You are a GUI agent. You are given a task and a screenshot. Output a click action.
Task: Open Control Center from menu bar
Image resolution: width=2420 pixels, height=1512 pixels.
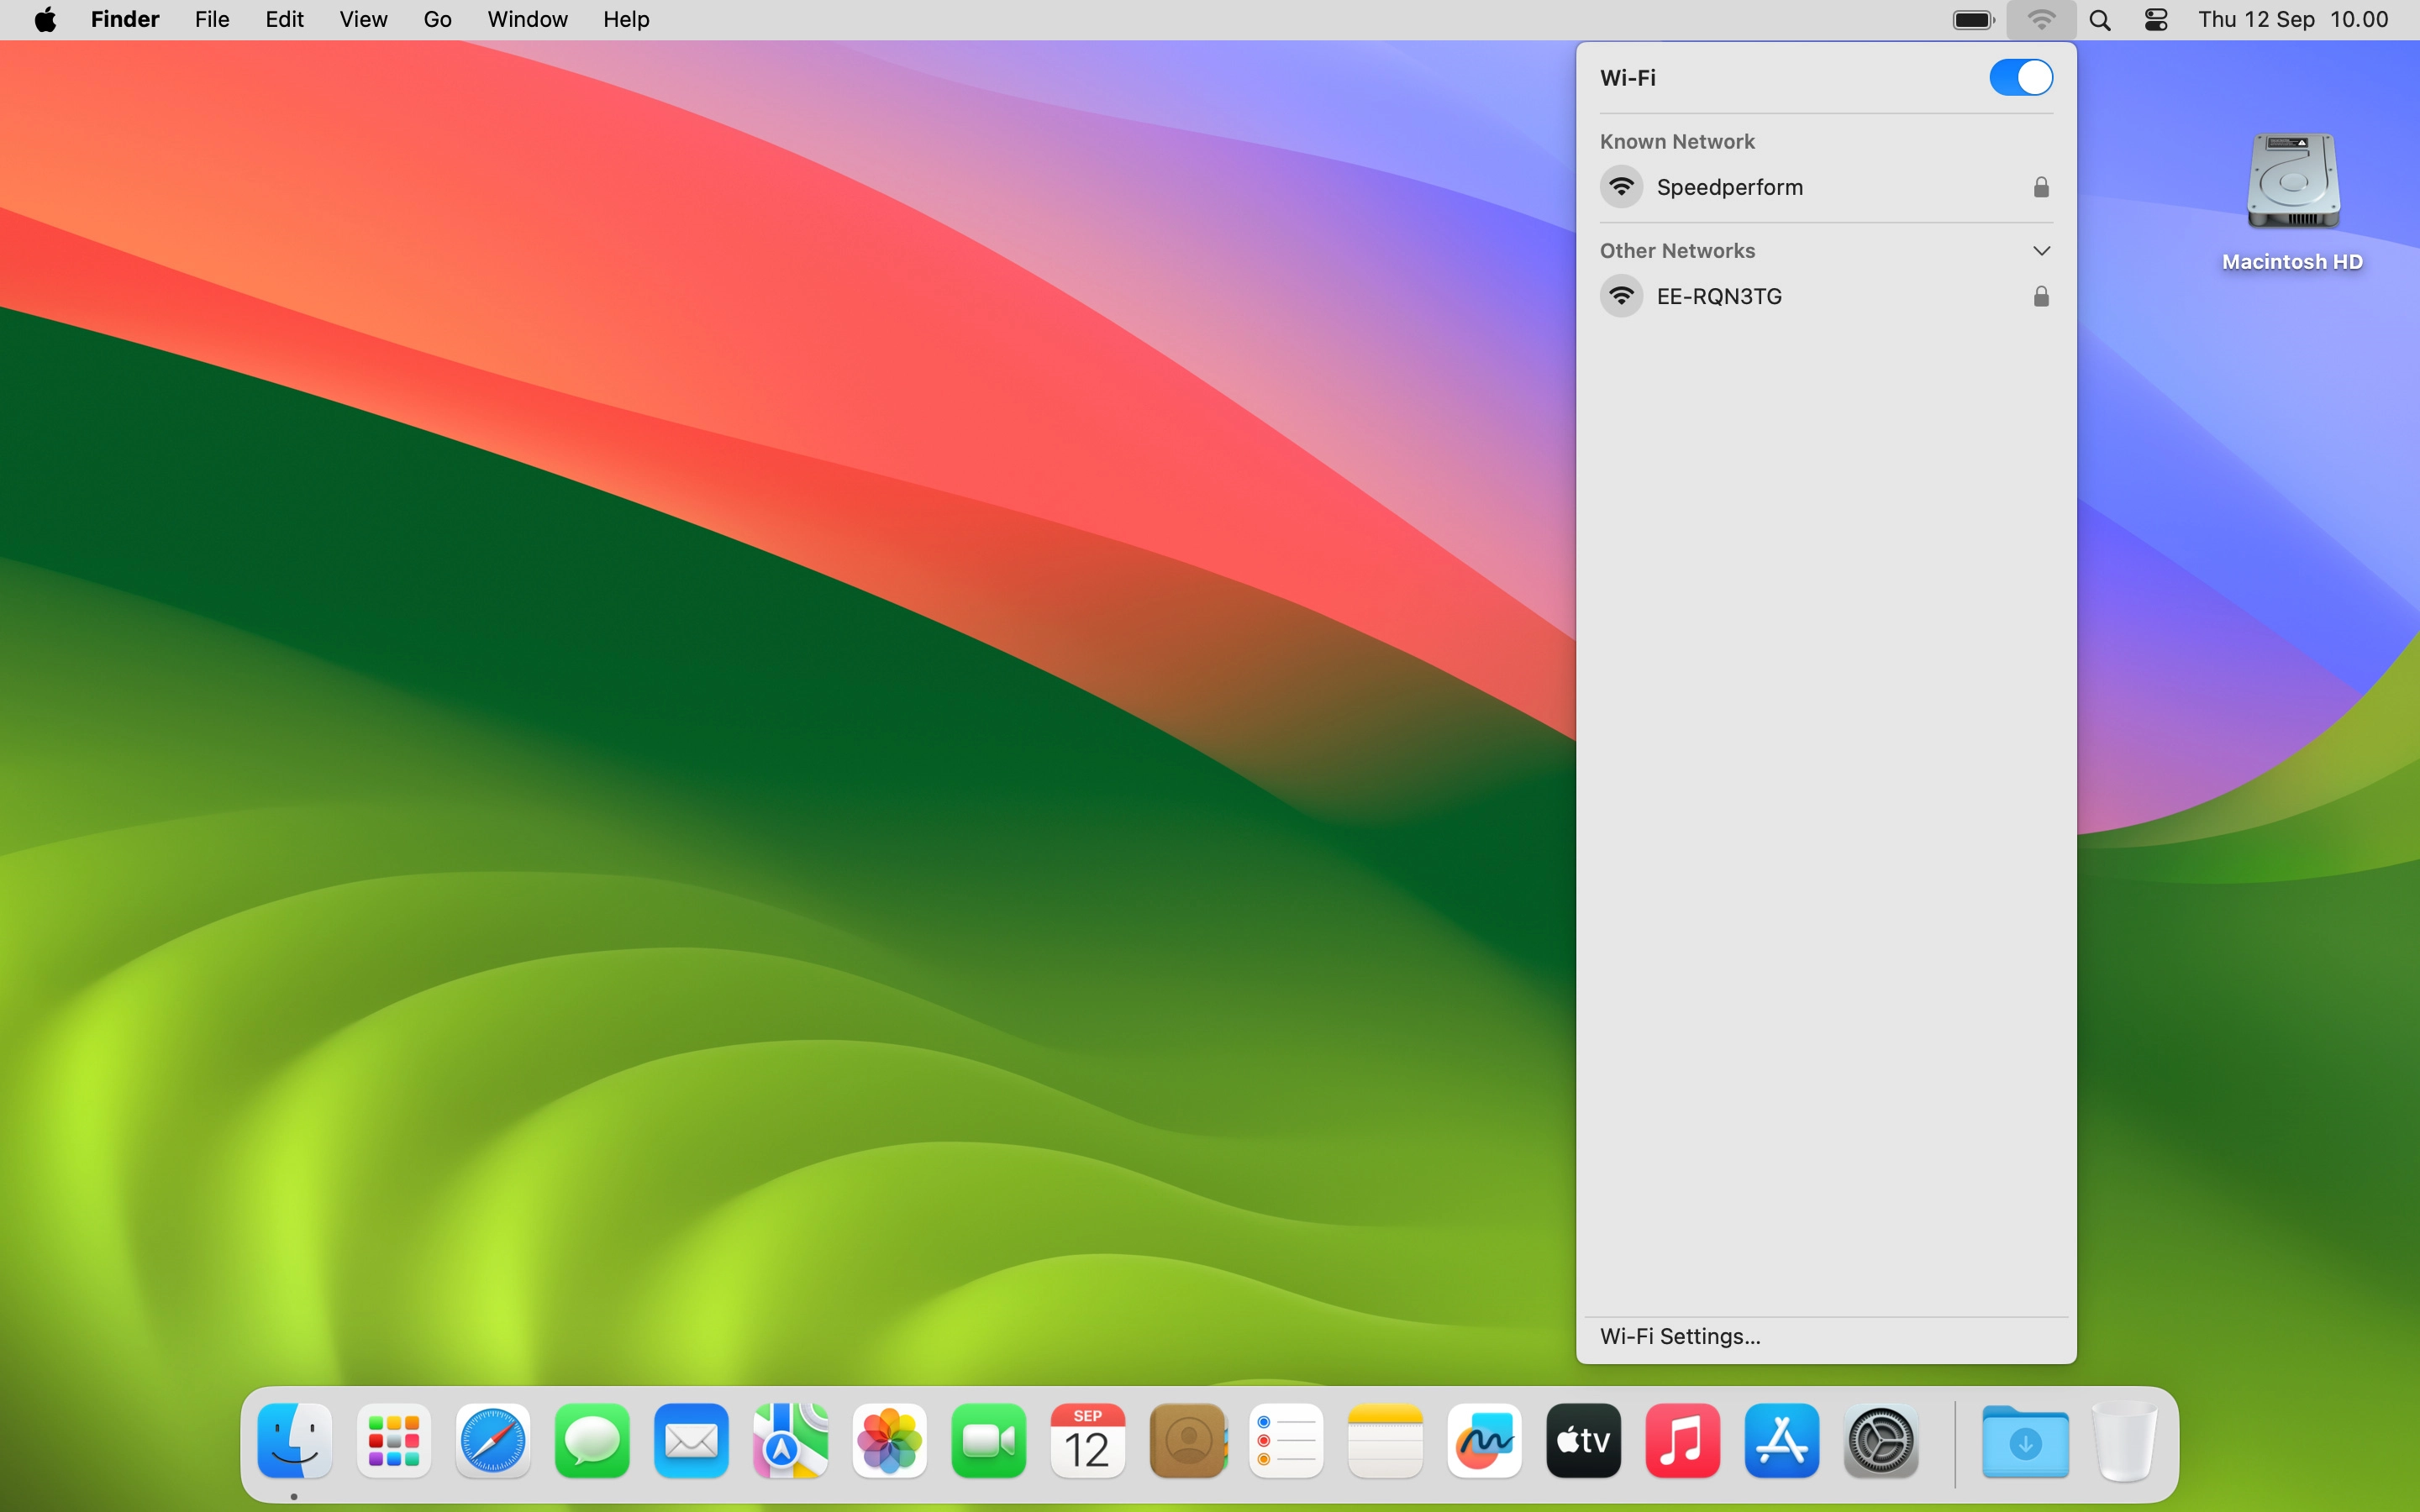pos(2156,20)
